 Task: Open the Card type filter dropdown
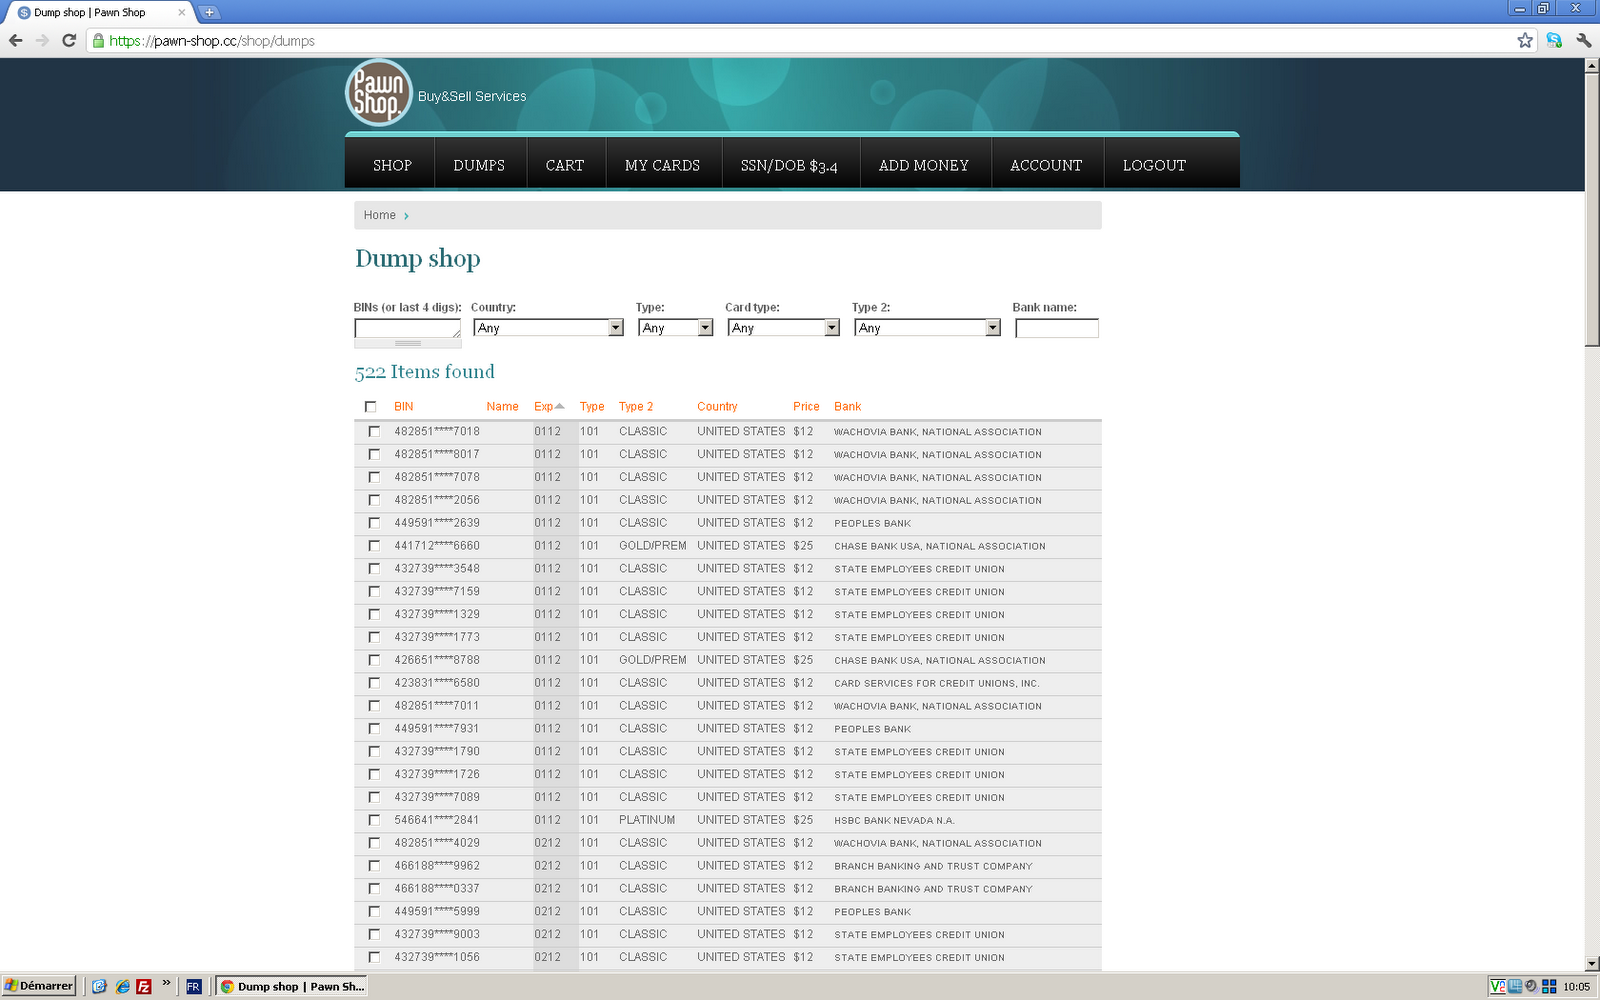pos(783,328)
